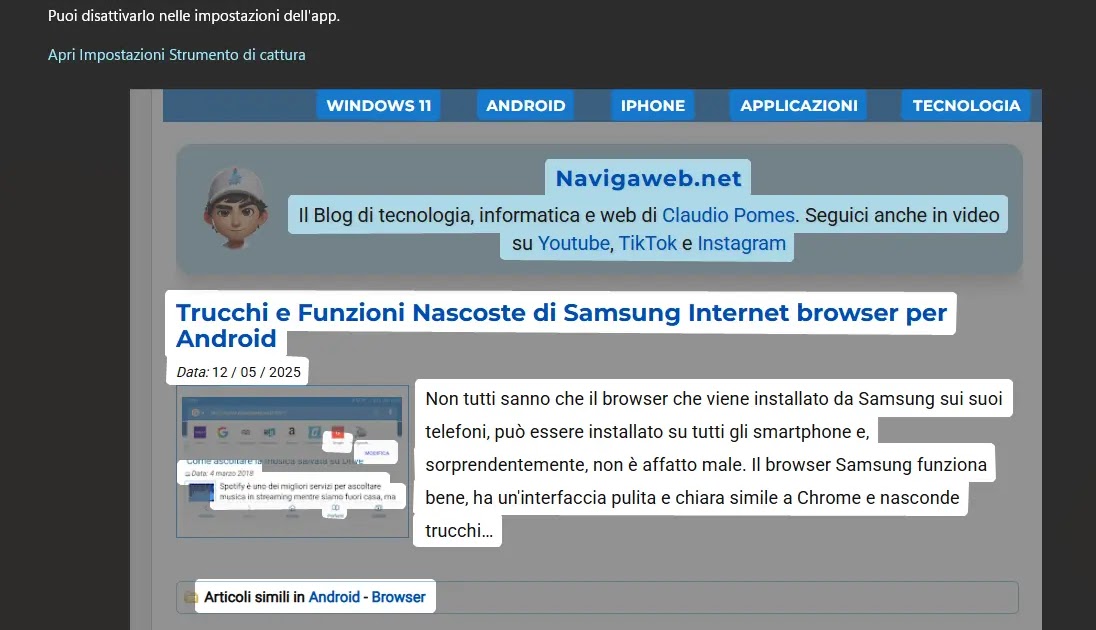Open the TikTok link
Screen dimensions: 1096x630
(x=647, y=243)
